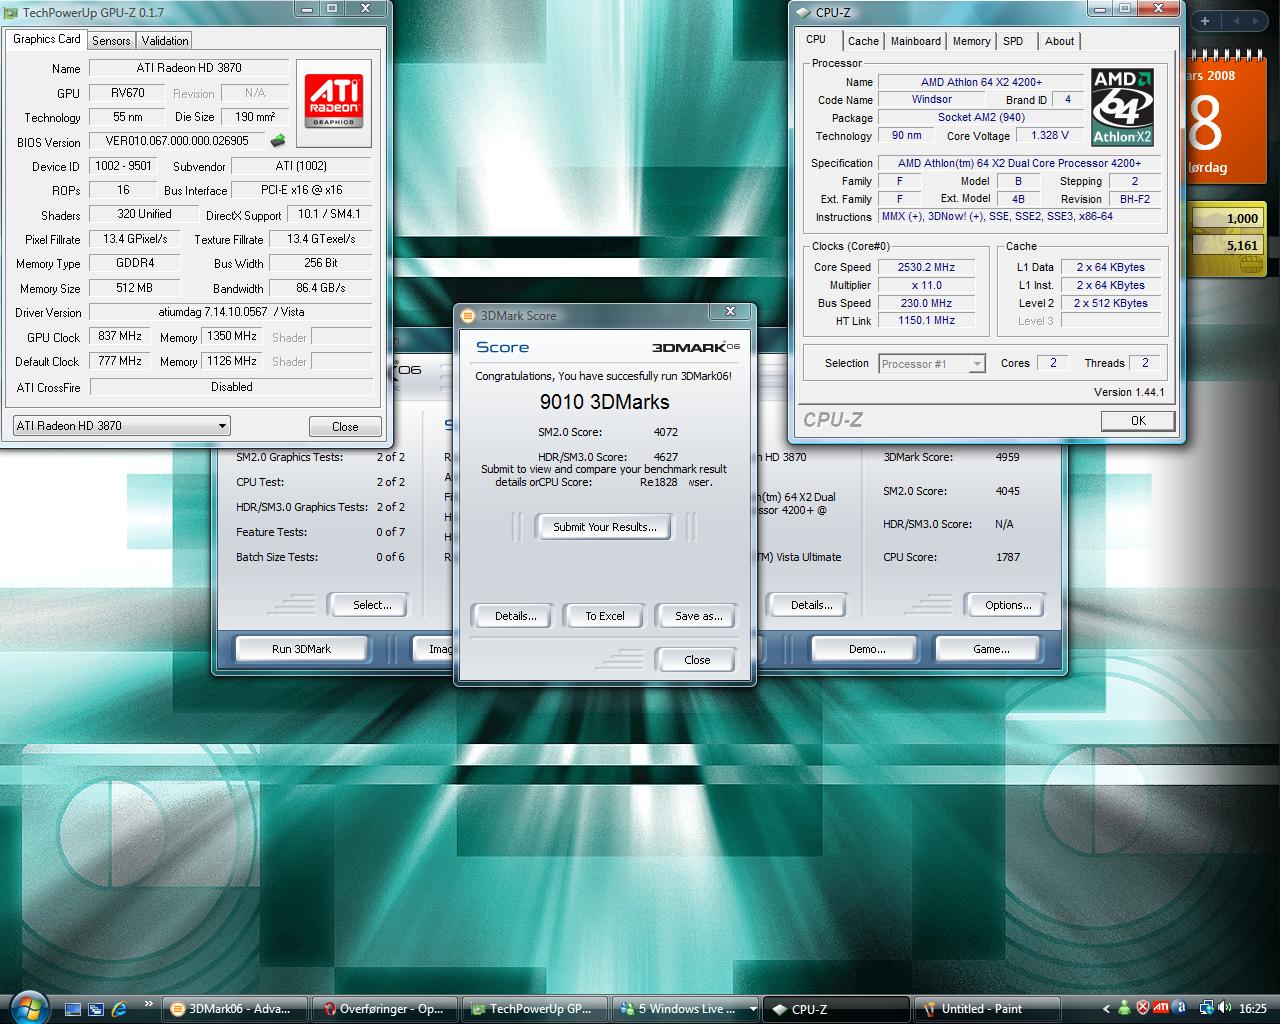Click the Core Speed 2530.2 MHz field
This screenshot has height=1024, width=1280.
coord(926,268)
